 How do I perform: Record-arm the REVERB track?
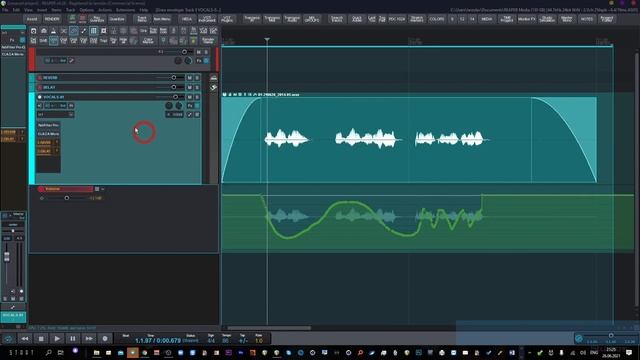[40, 78]
